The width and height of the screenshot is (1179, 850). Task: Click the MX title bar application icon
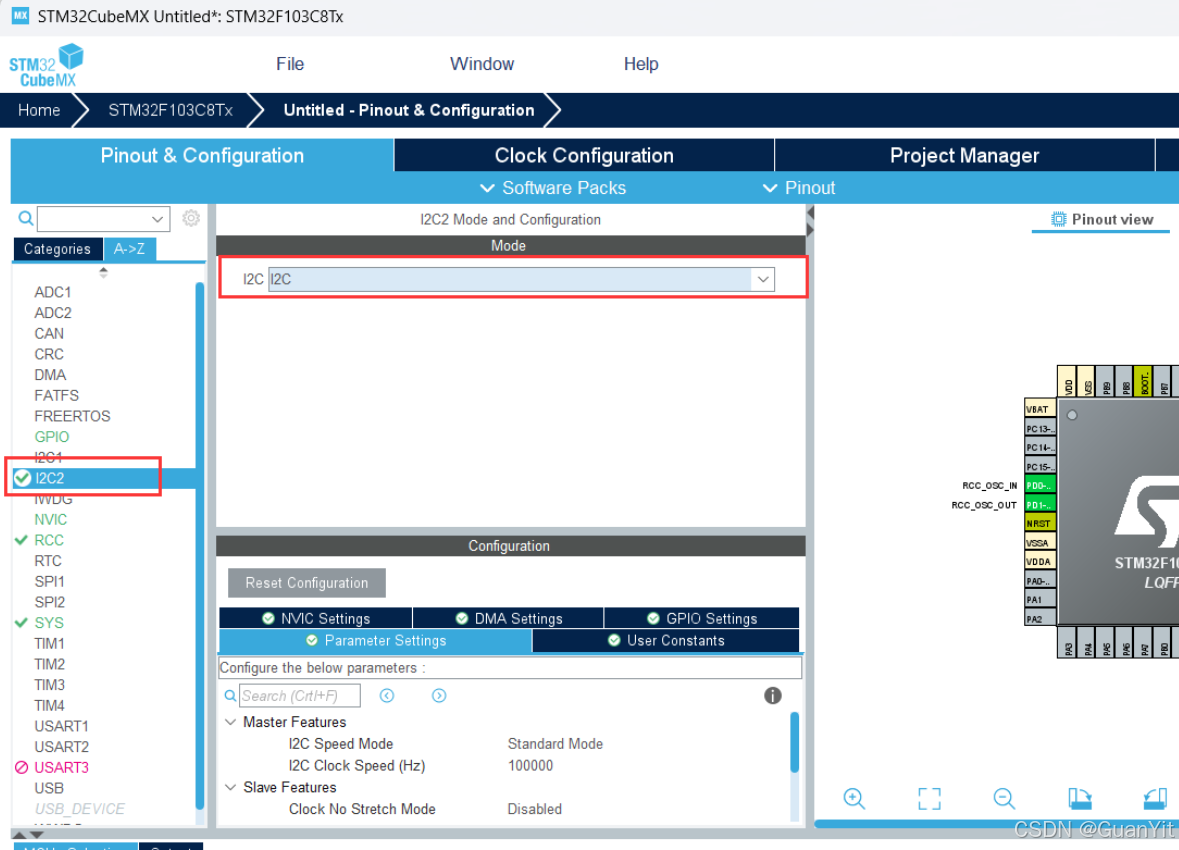click(x=20, y=15)
